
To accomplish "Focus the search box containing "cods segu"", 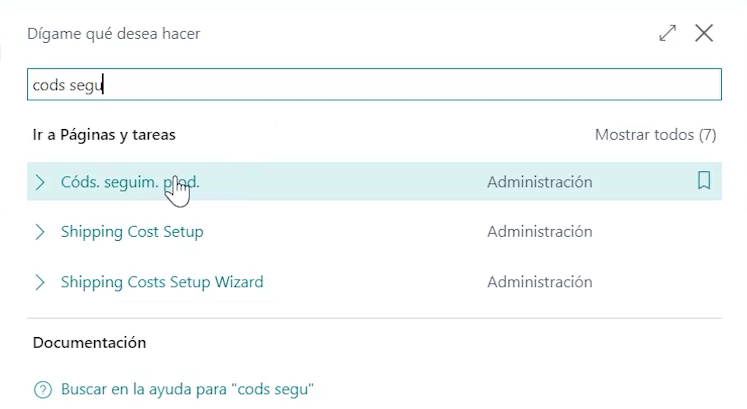I will 373,85.
